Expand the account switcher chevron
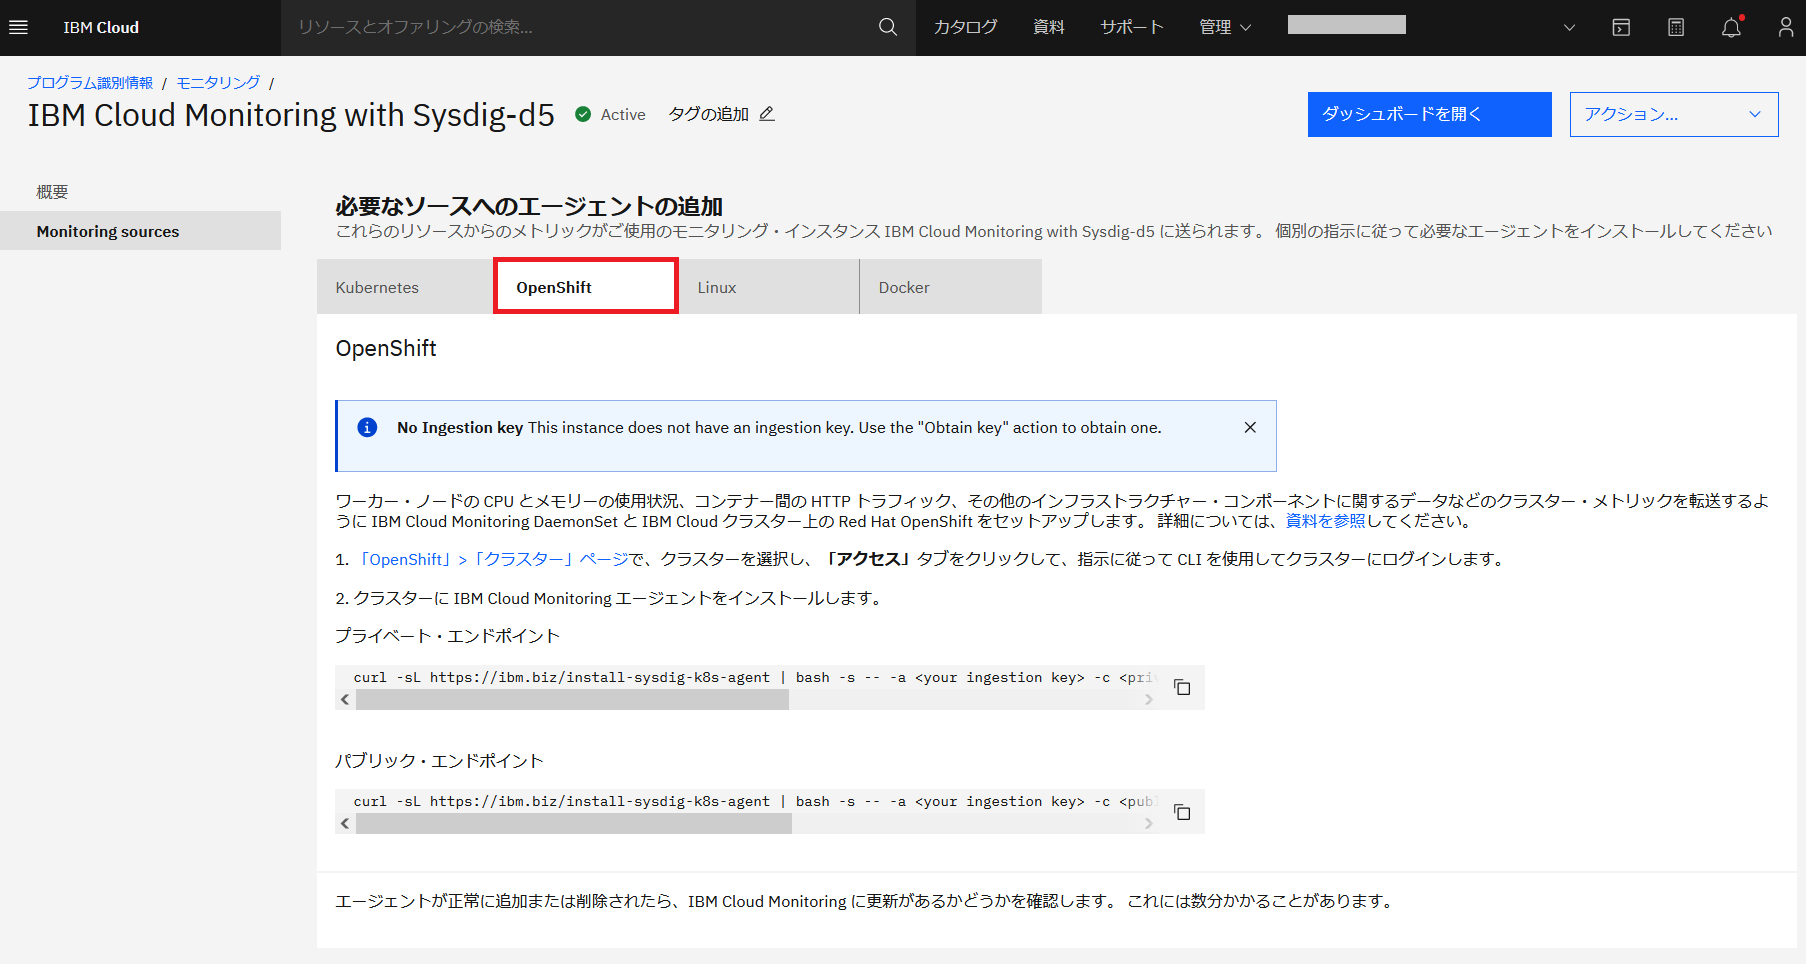 click(x=1569, y=27)
